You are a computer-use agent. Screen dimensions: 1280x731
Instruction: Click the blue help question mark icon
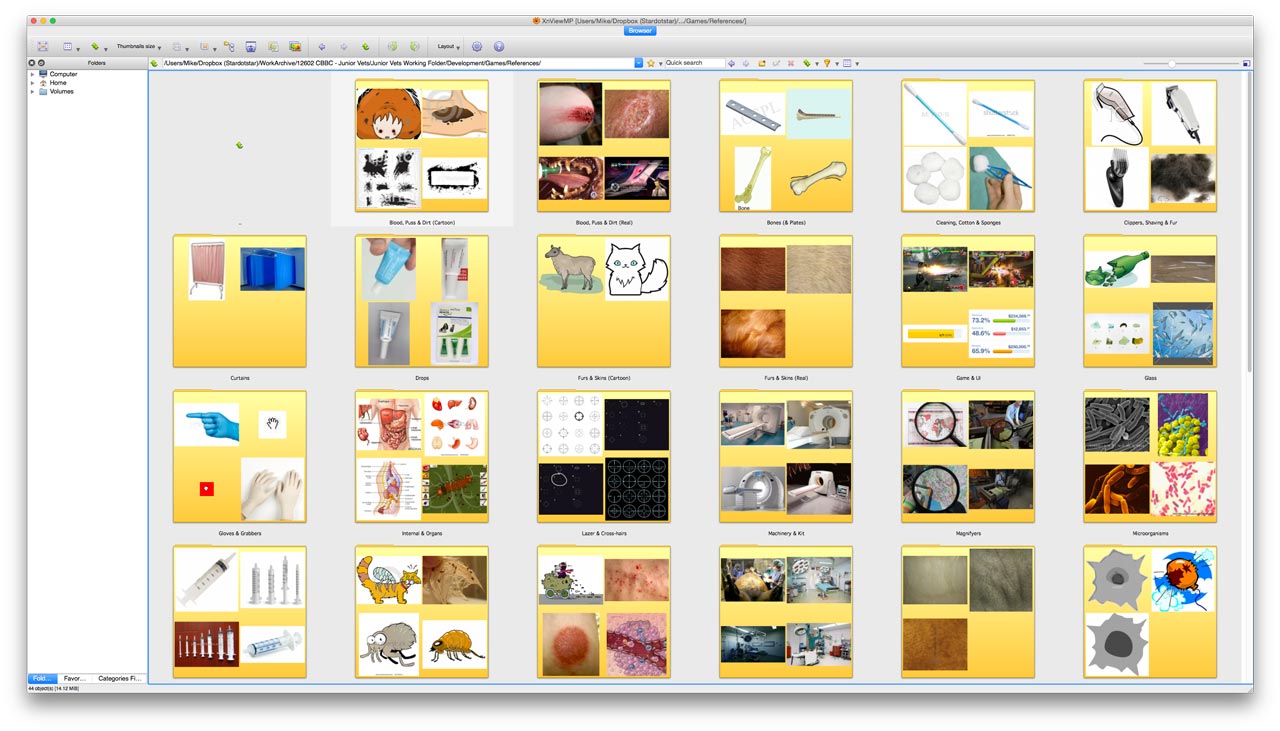click(x=499, y=46)
